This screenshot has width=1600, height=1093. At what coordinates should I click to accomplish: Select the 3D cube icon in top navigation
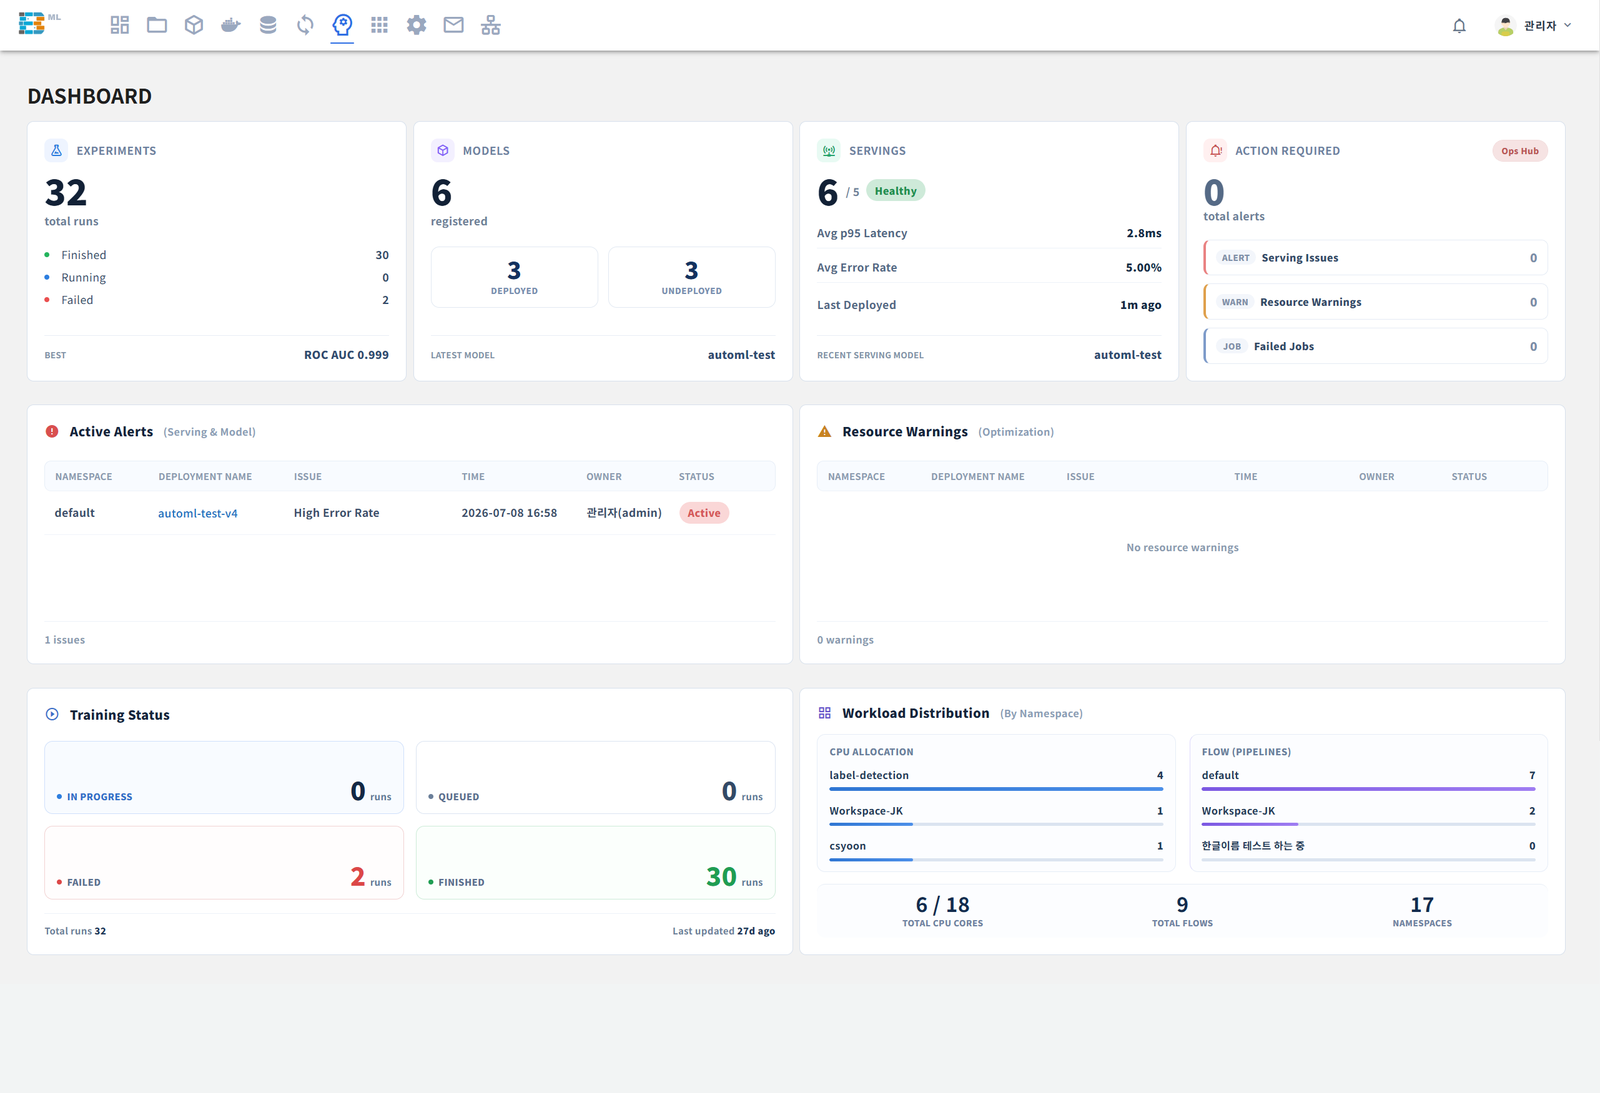(x=194, y=25)
